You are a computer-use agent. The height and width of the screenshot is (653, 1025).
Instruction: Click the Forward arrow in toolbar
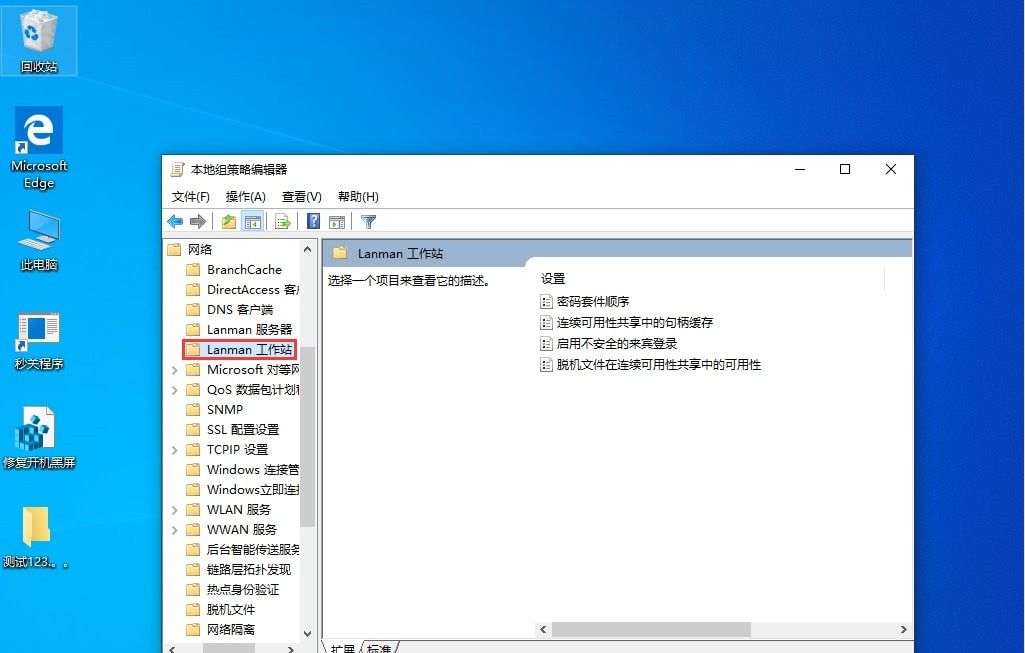point(197,222)
